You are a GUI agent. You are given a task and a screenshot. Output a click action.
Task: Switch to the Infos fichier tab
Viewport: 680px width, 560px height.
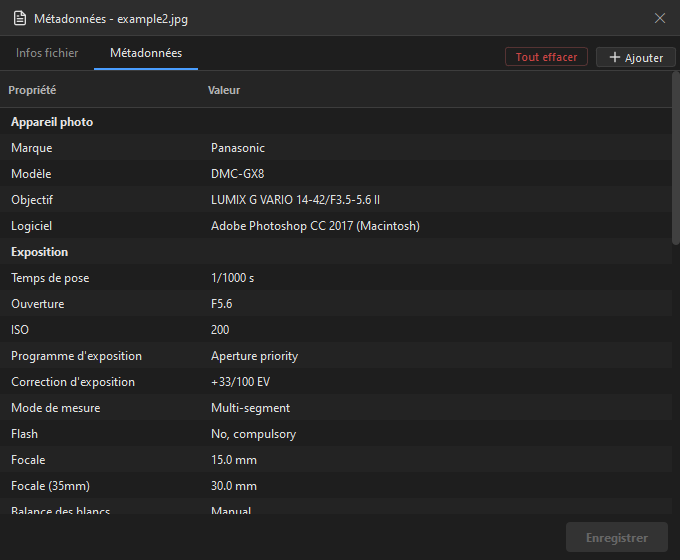click(x=47, y=53)
